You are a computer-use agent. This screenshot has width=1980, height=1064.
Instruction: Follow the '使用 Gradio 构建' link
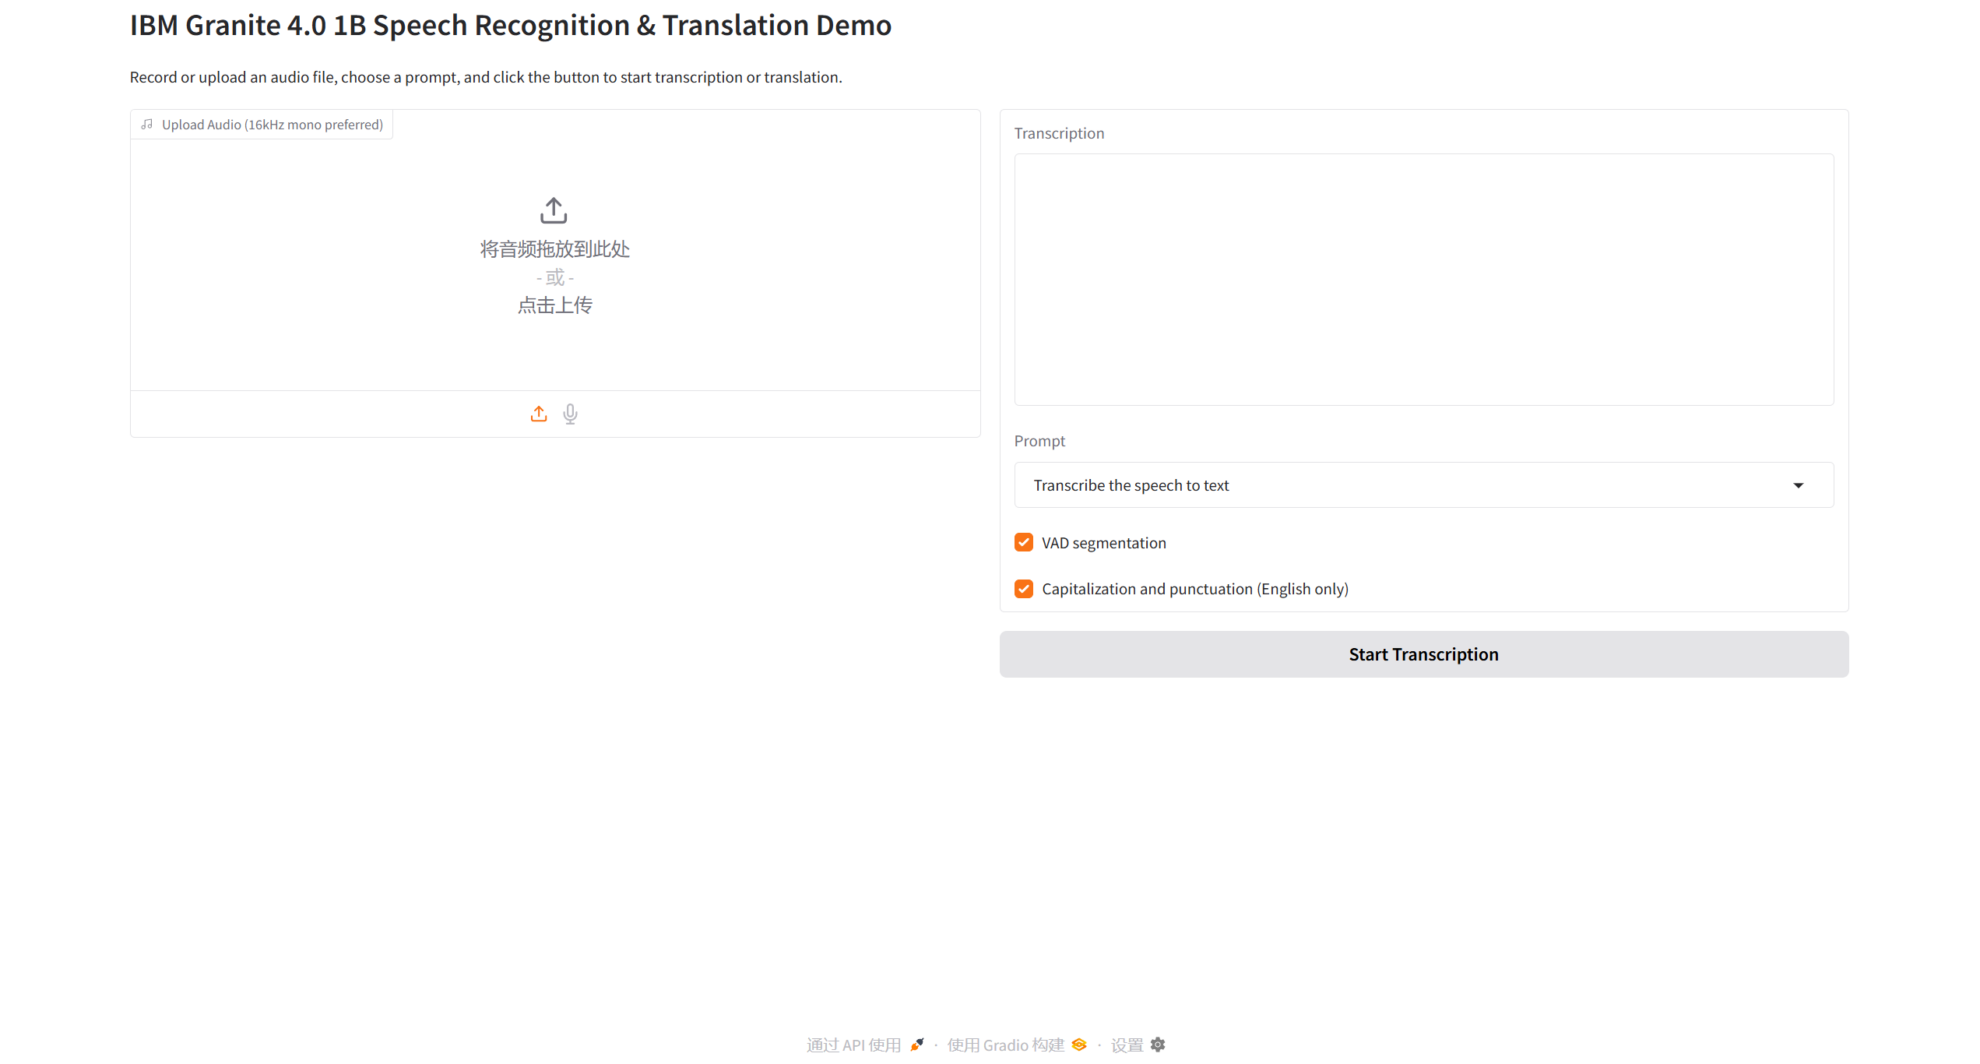click(x=1005, y=1045)
